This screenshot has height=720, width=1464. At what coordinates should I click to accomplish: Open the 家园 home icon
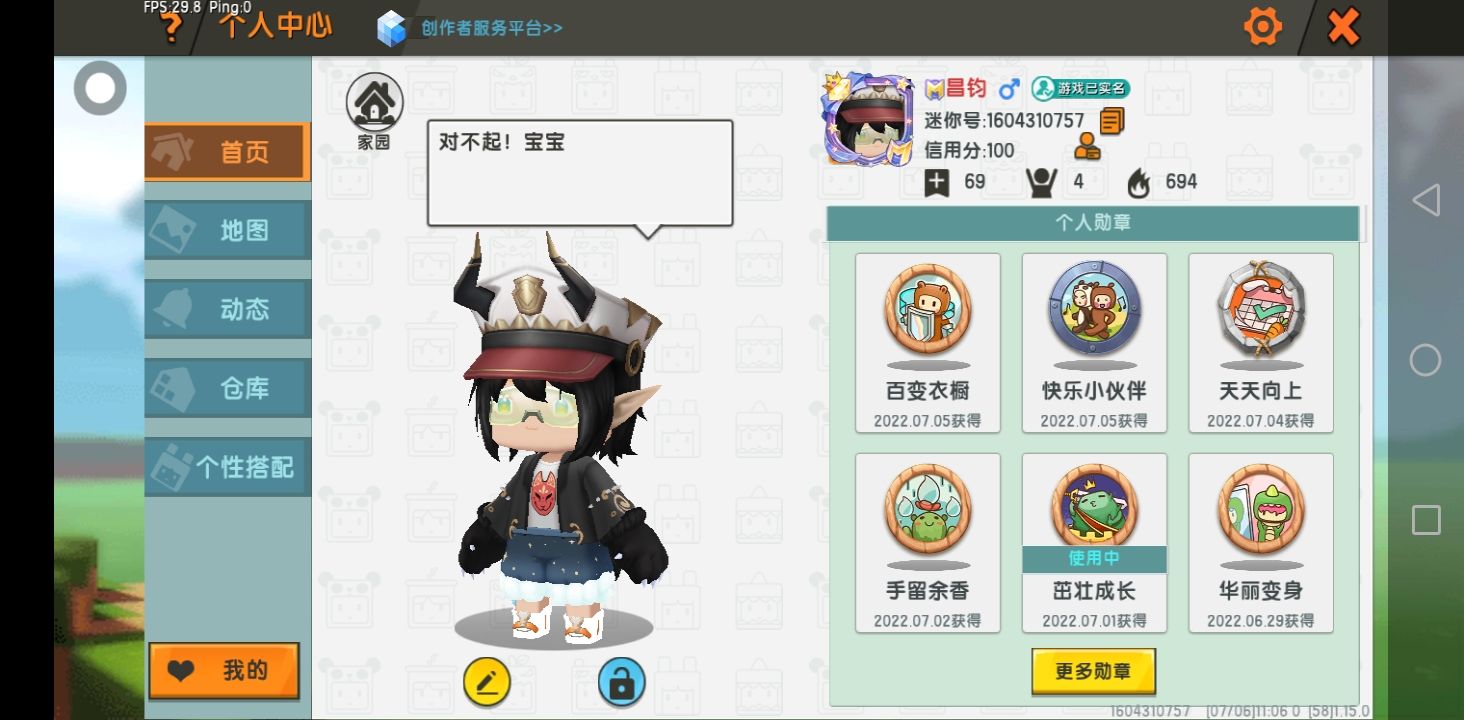(375, 112)
